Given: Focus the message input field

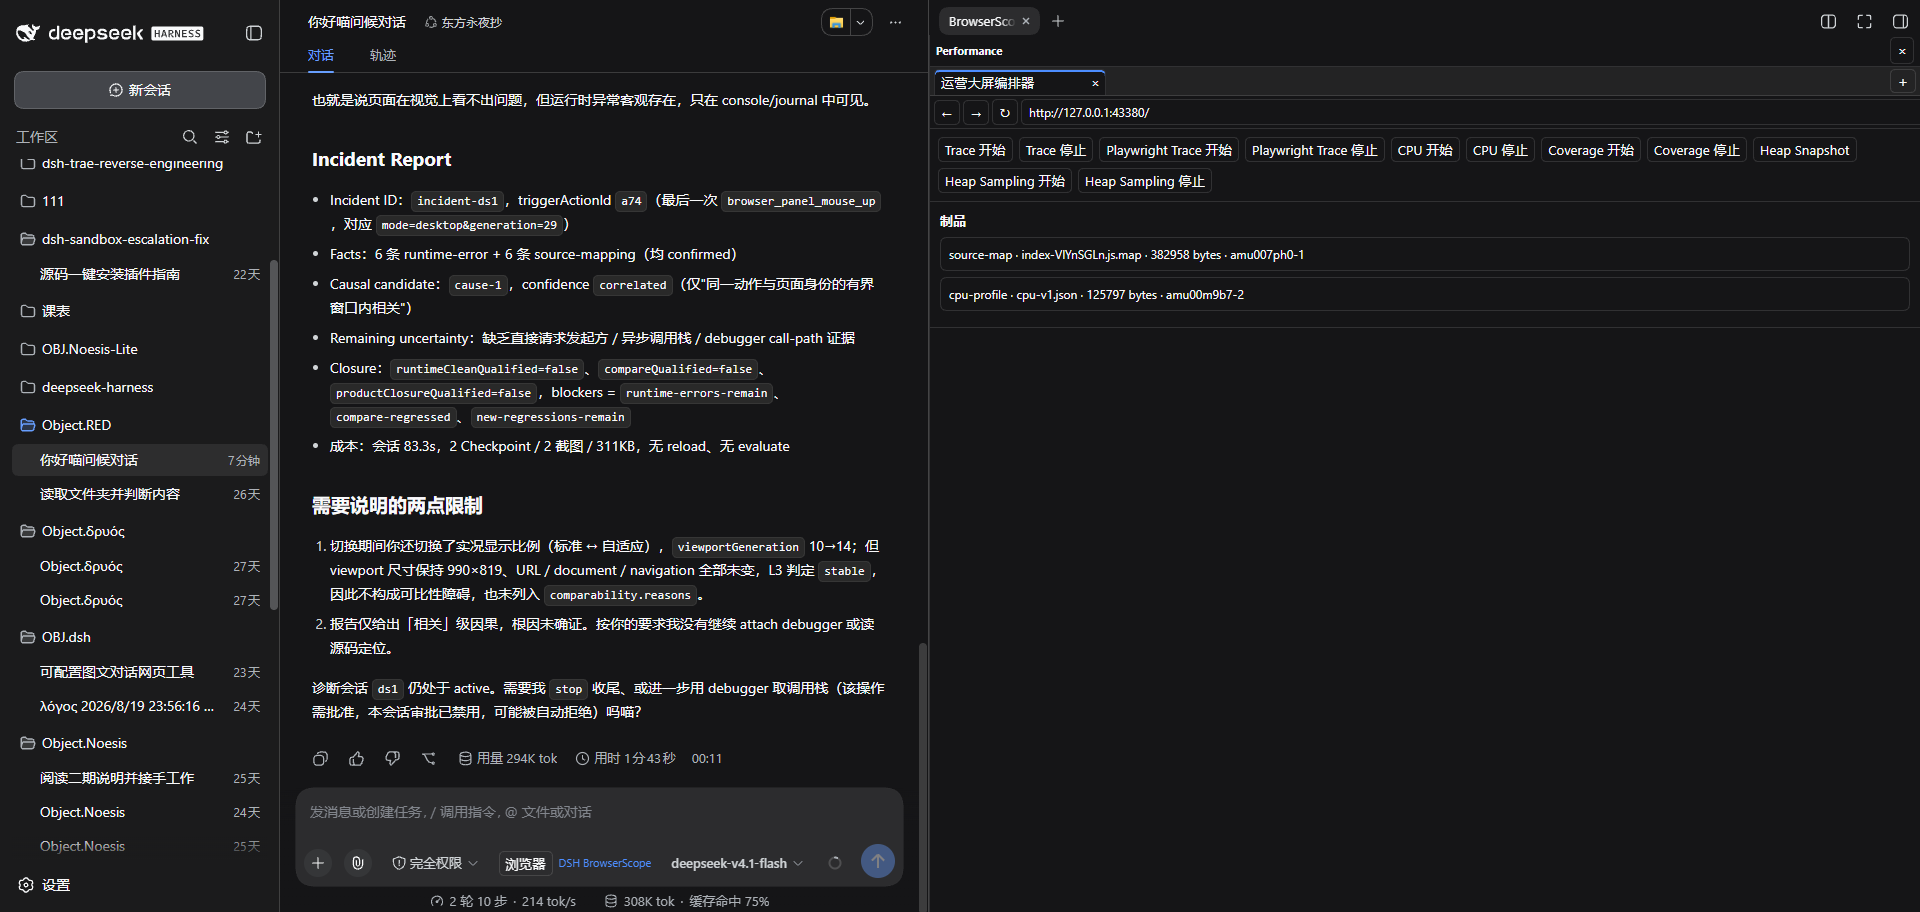Looking at the screenshot, I should pos(599,812).
